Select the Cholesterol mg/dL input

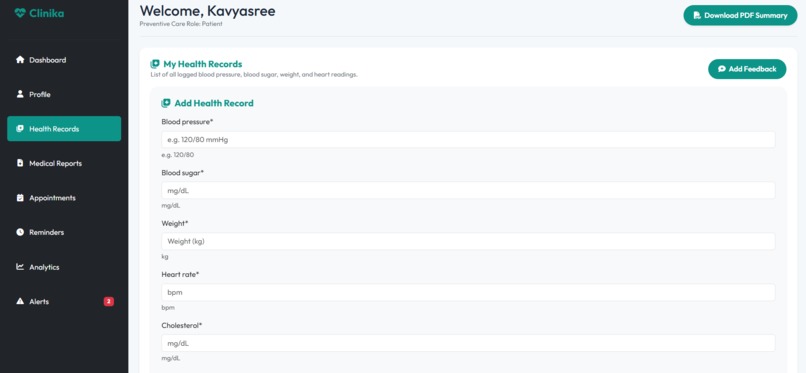click(468, 343)
